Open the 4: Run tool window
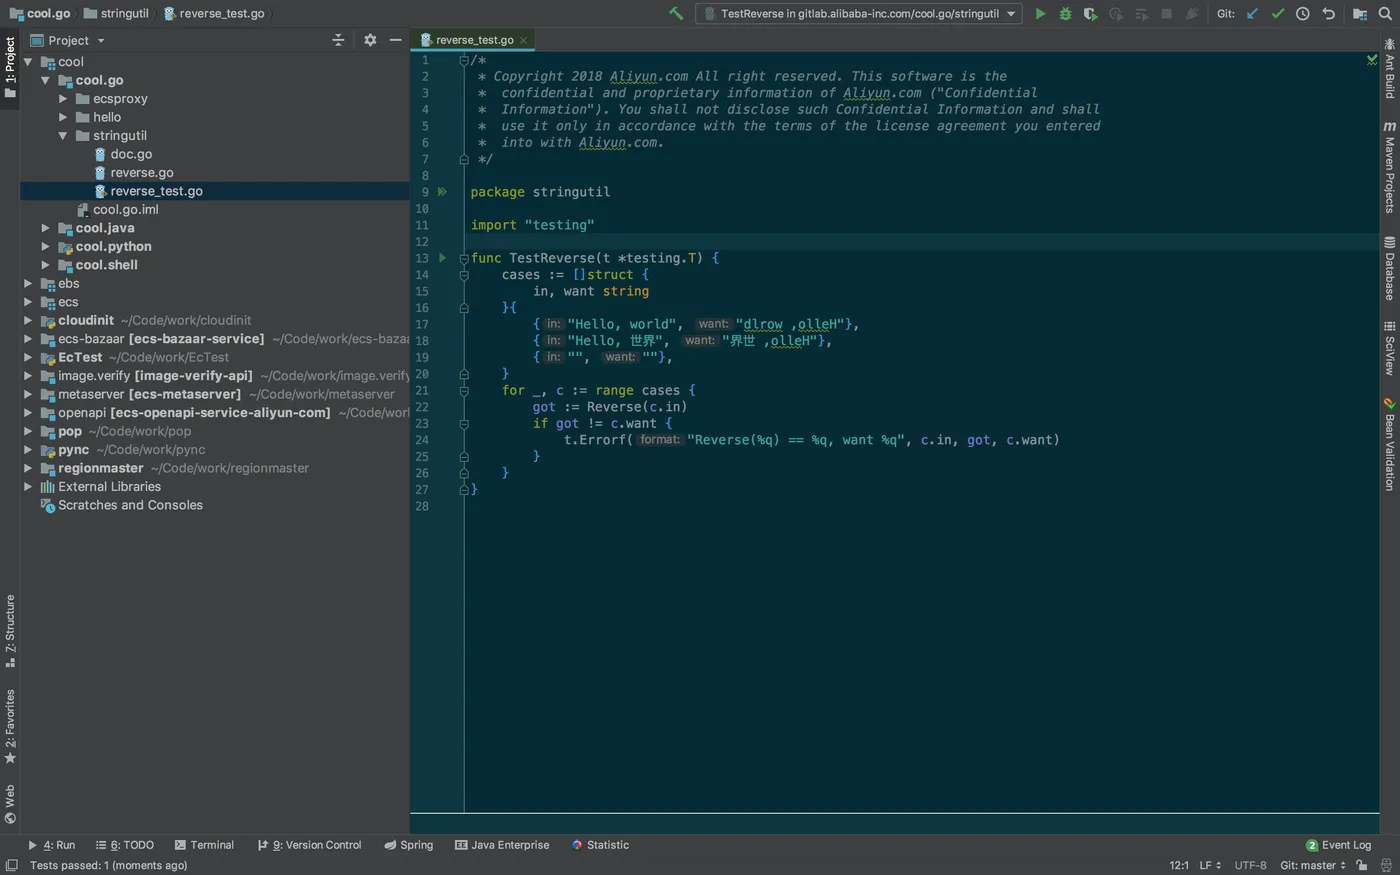This screenshot has width=1400, height=875. tap(52, 845)
